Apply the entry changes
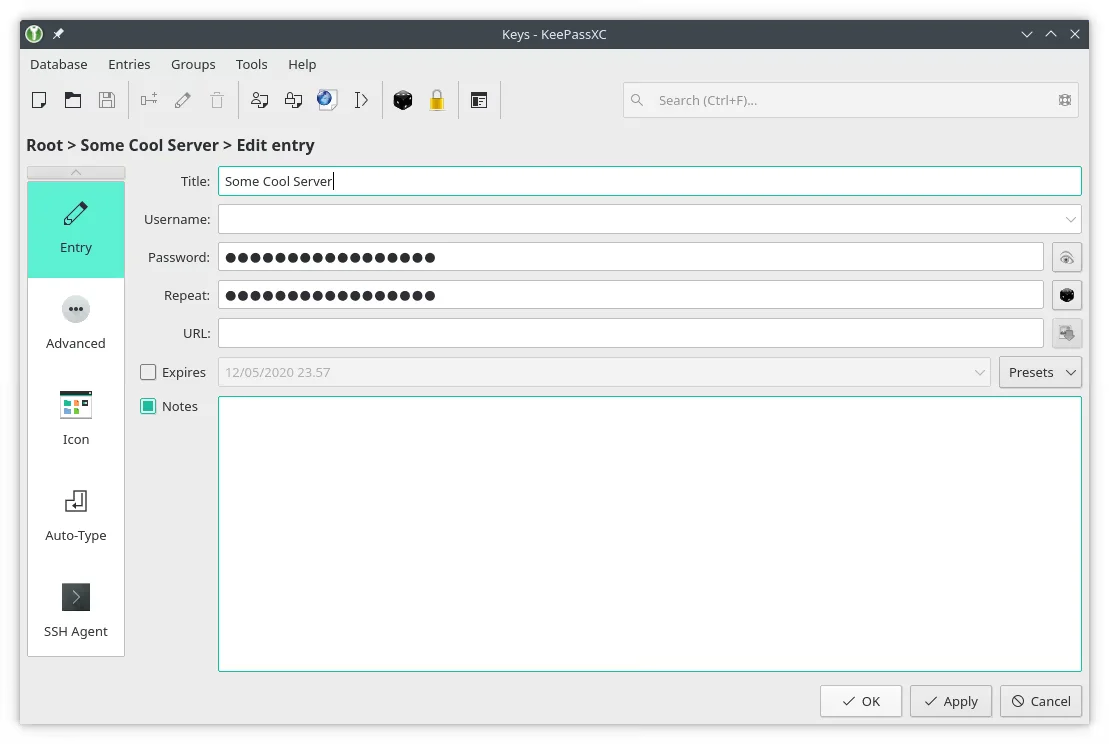1109x744 pixels. pos(950,701)
